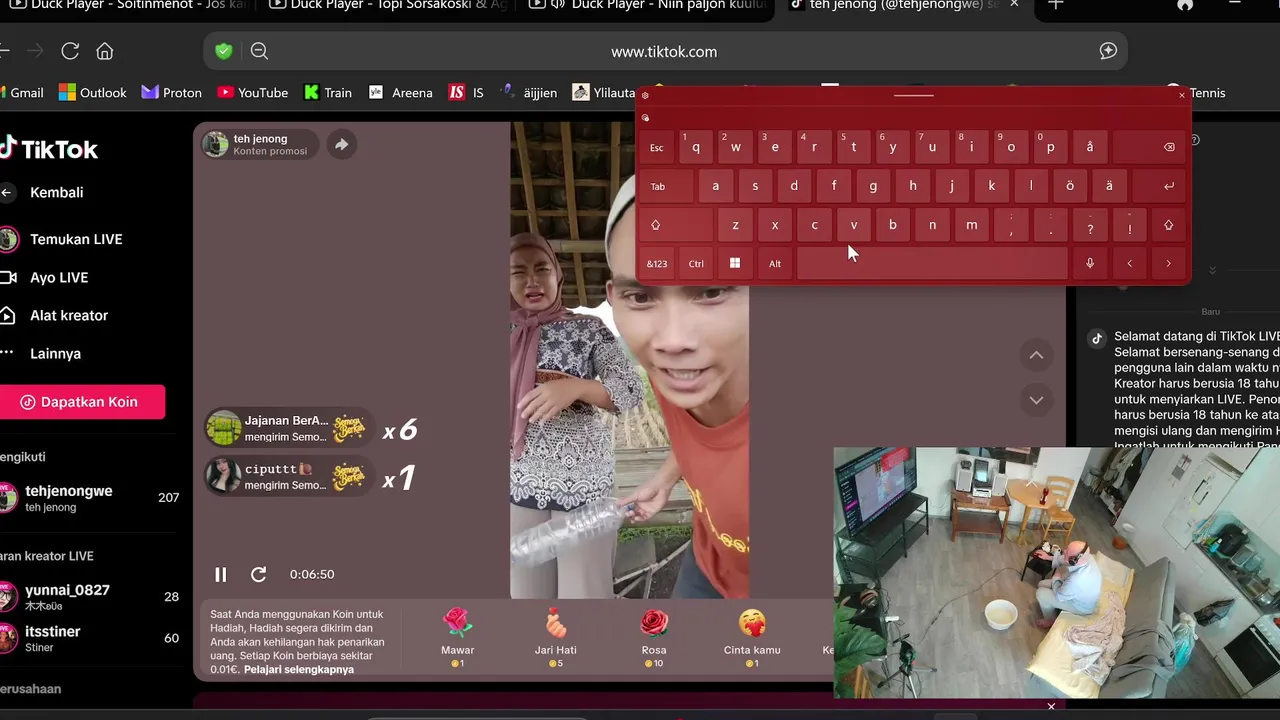Screen dimensions: 1280x720
Task: Go to next LIVE with down chevron
Action: [x=1036, y=400]
